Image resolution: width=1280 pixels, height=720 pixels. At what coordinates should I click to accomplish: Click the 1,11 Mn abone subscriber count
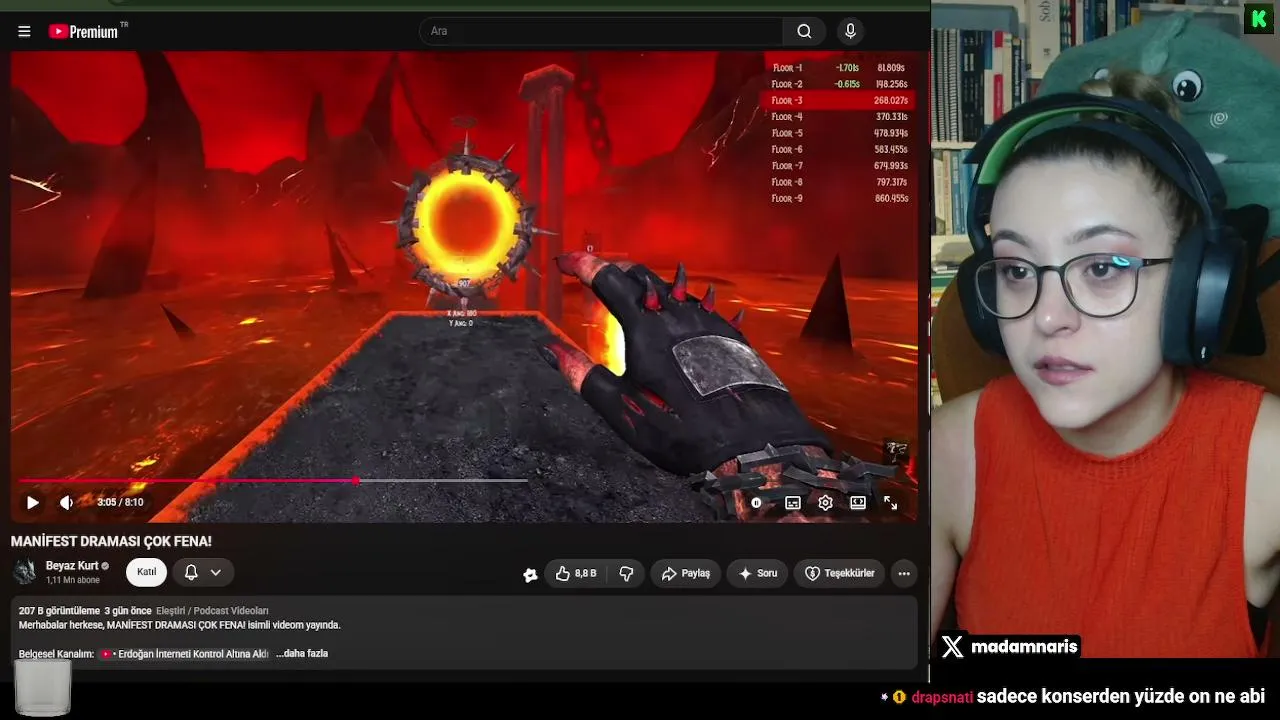click(73, 580)
